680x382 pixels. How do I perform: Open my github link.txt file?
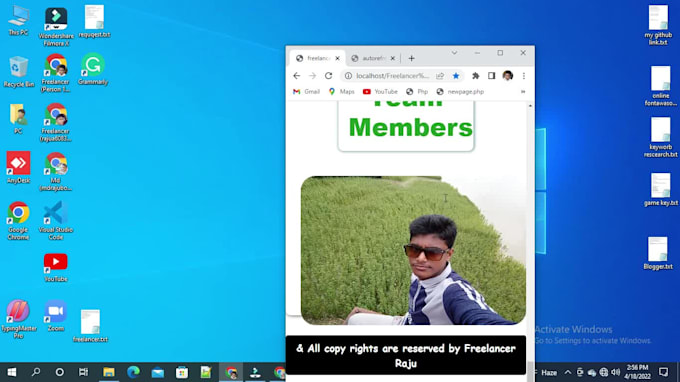tap(658, 25)
